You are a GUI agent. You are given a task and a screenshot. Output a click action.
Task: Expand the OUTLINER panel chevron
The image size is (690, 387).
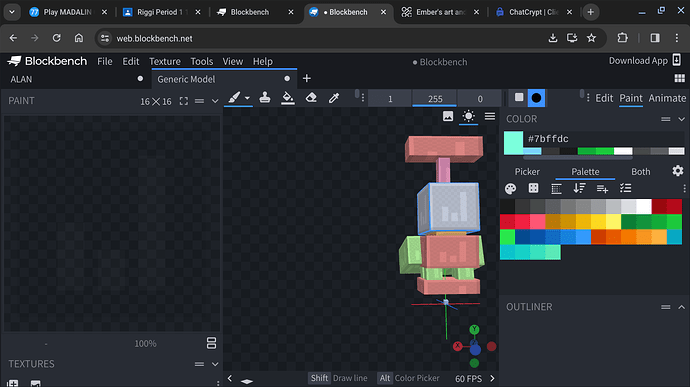681,307
